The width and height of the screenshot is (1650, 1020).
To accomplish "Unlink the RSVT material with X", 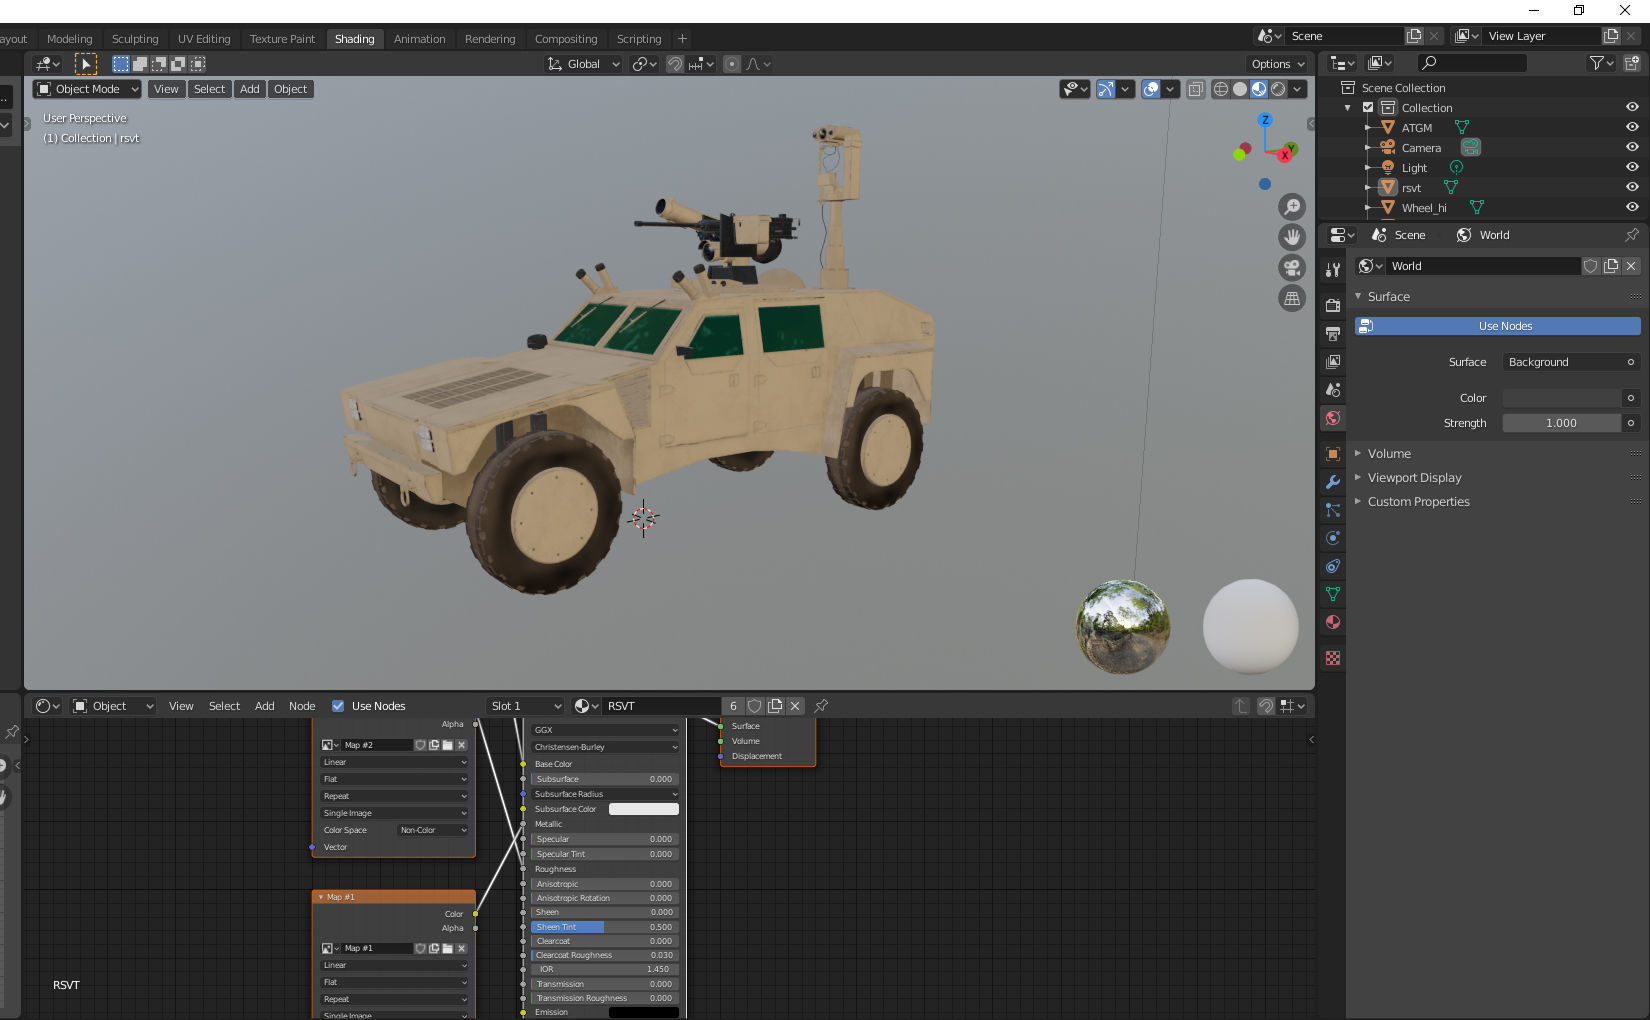I will click(795, 706).
